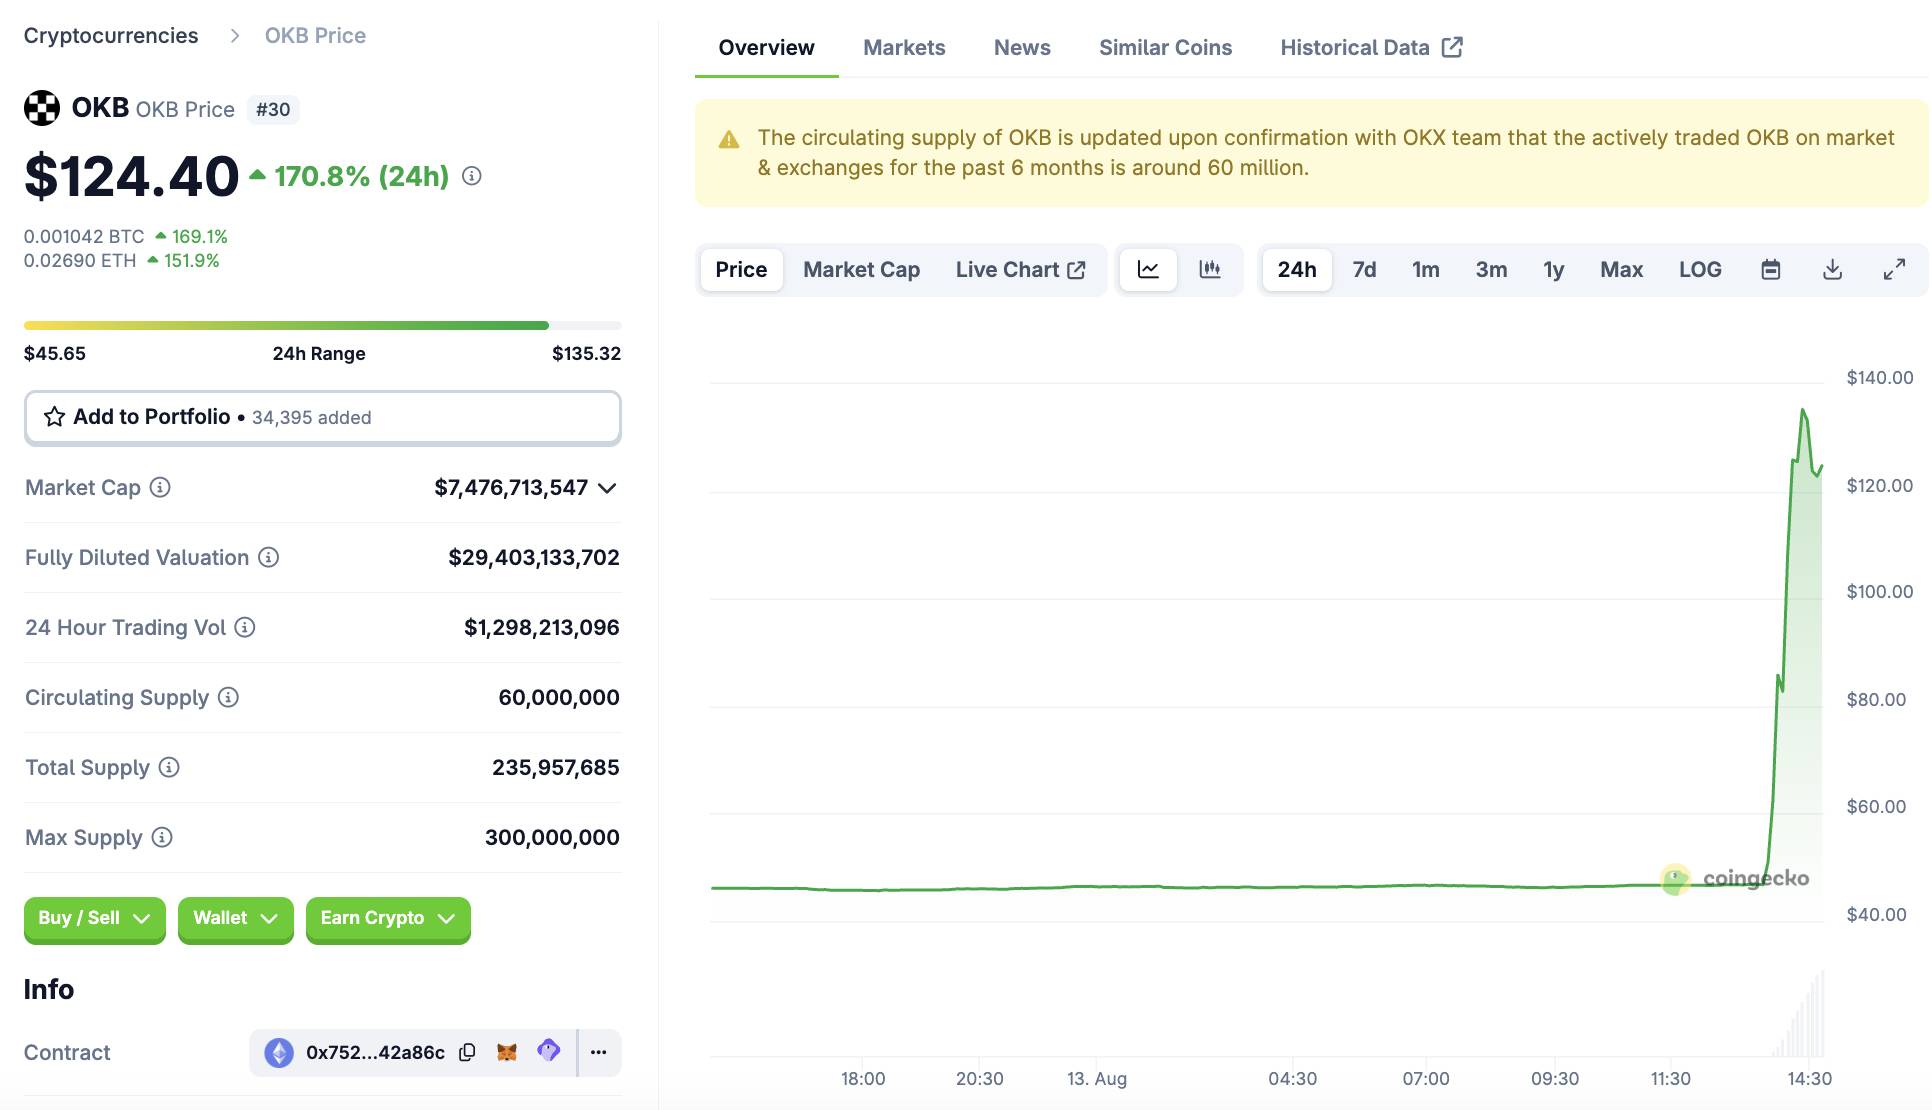This screenshot has height=1110, width=1932.
Task: Select the 7d chart range
Action: coord(1364,270)
